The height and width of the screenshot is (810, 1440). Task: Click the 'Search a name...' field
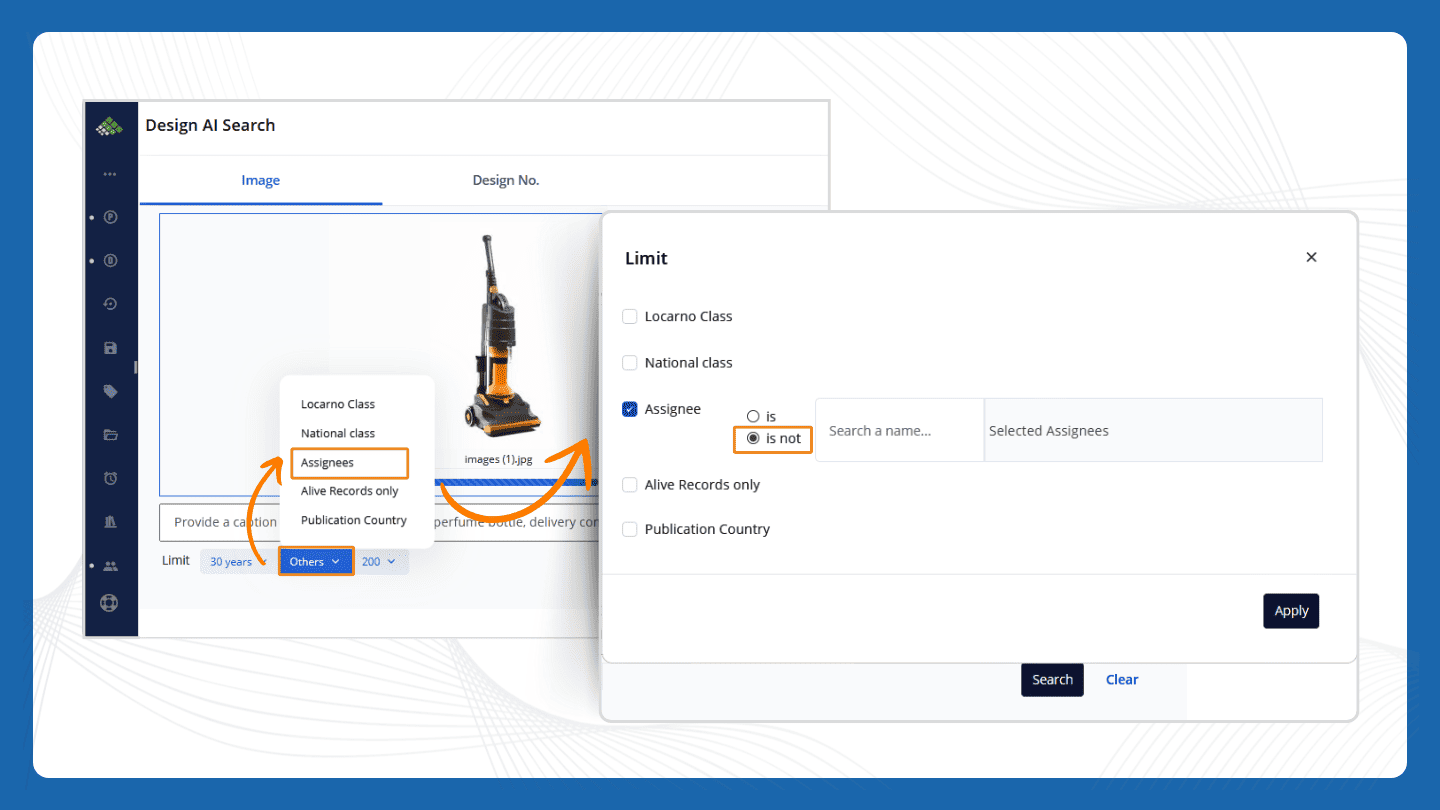pos(900,430)
